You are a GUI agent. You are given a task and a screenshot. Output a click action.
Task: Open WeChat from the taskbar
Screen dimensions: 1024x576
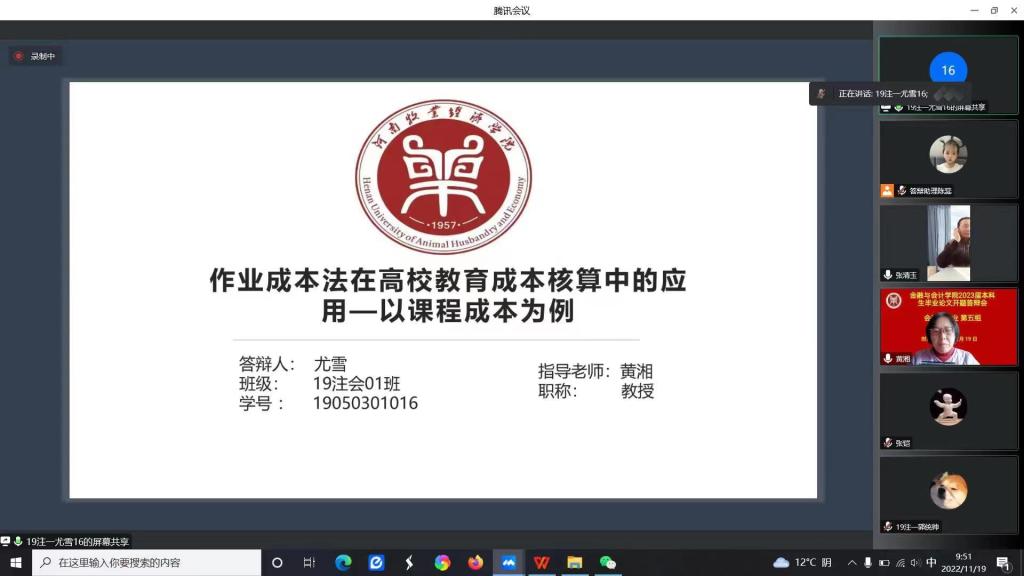point(607,563)
